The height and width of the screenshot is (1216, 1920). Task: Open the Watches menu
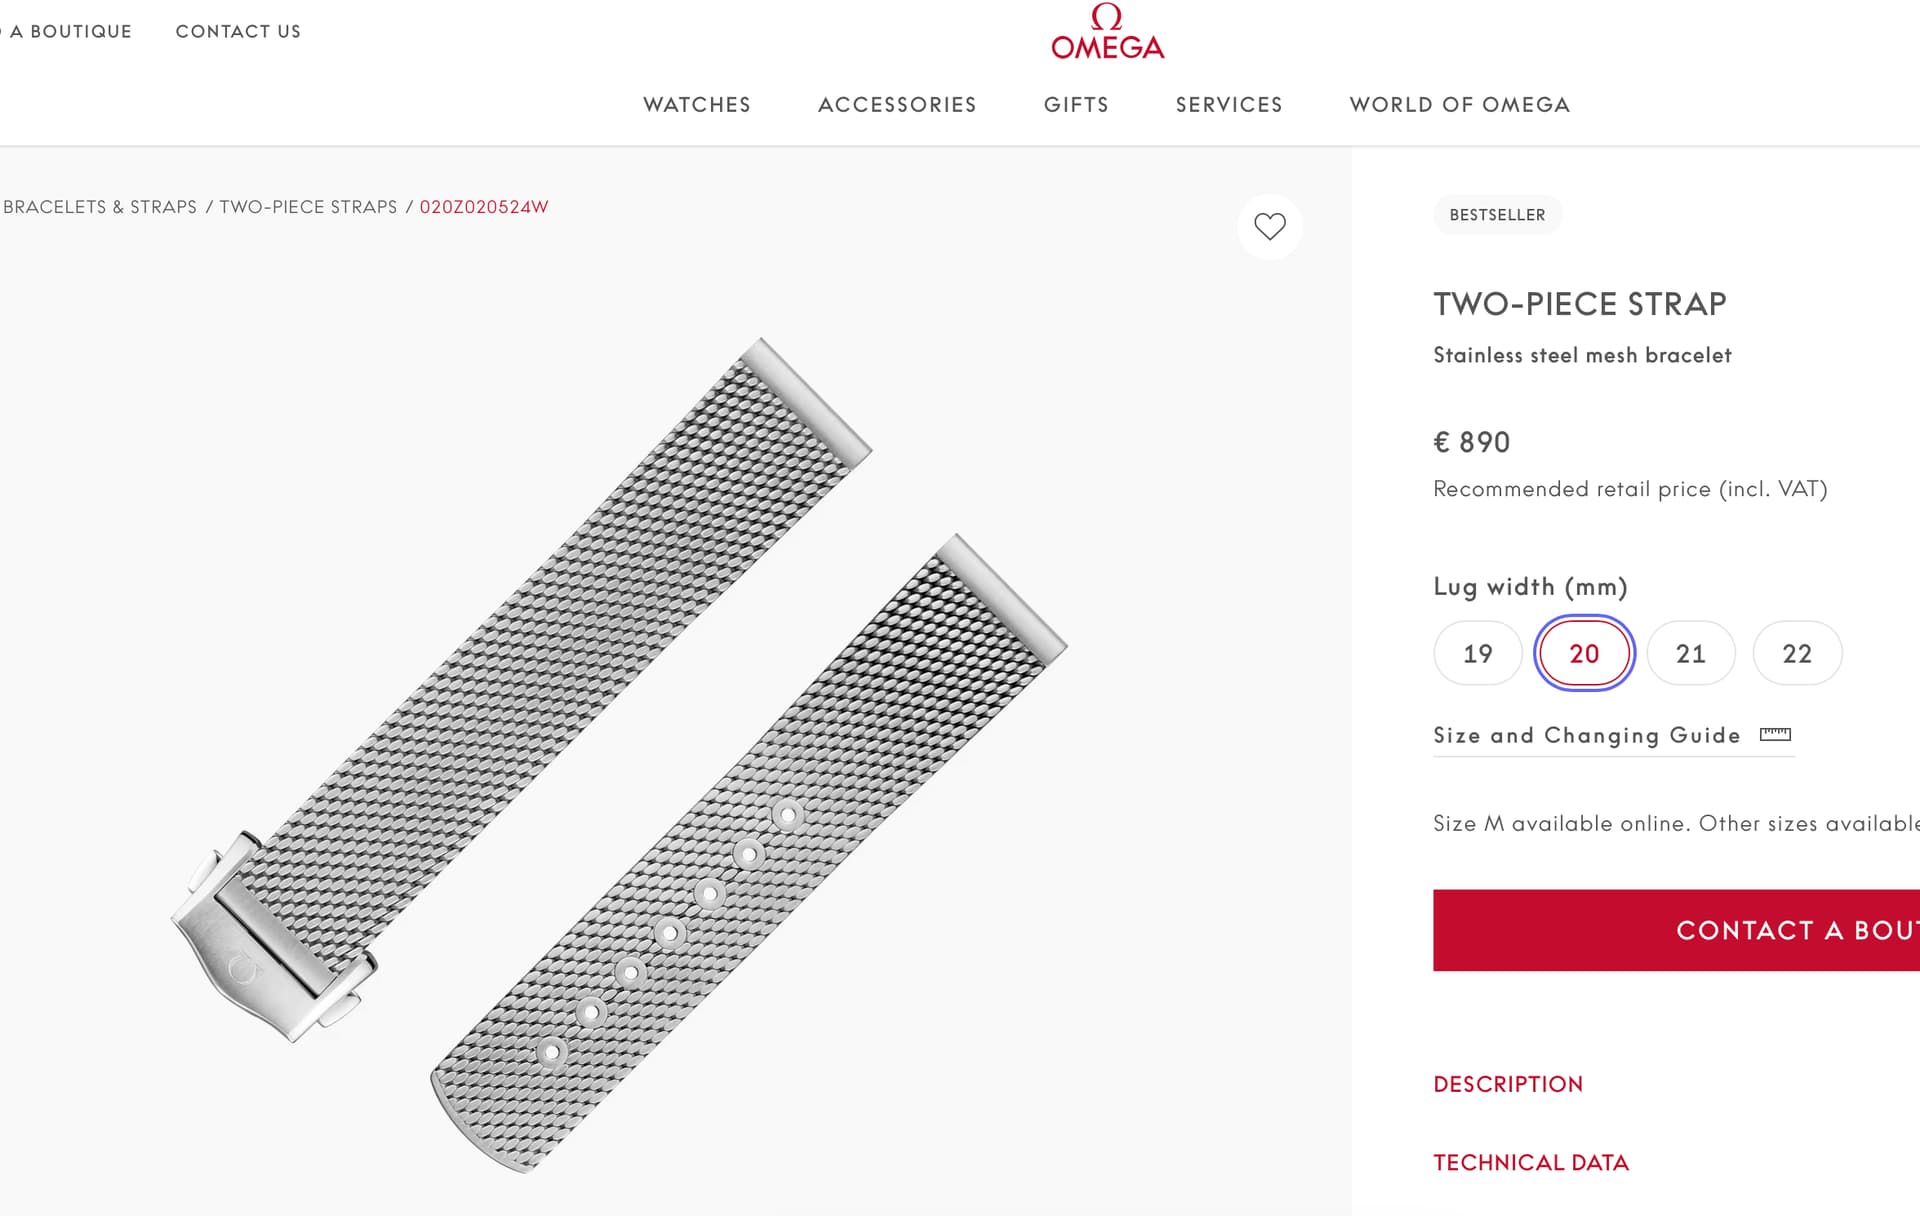(696, 105)
